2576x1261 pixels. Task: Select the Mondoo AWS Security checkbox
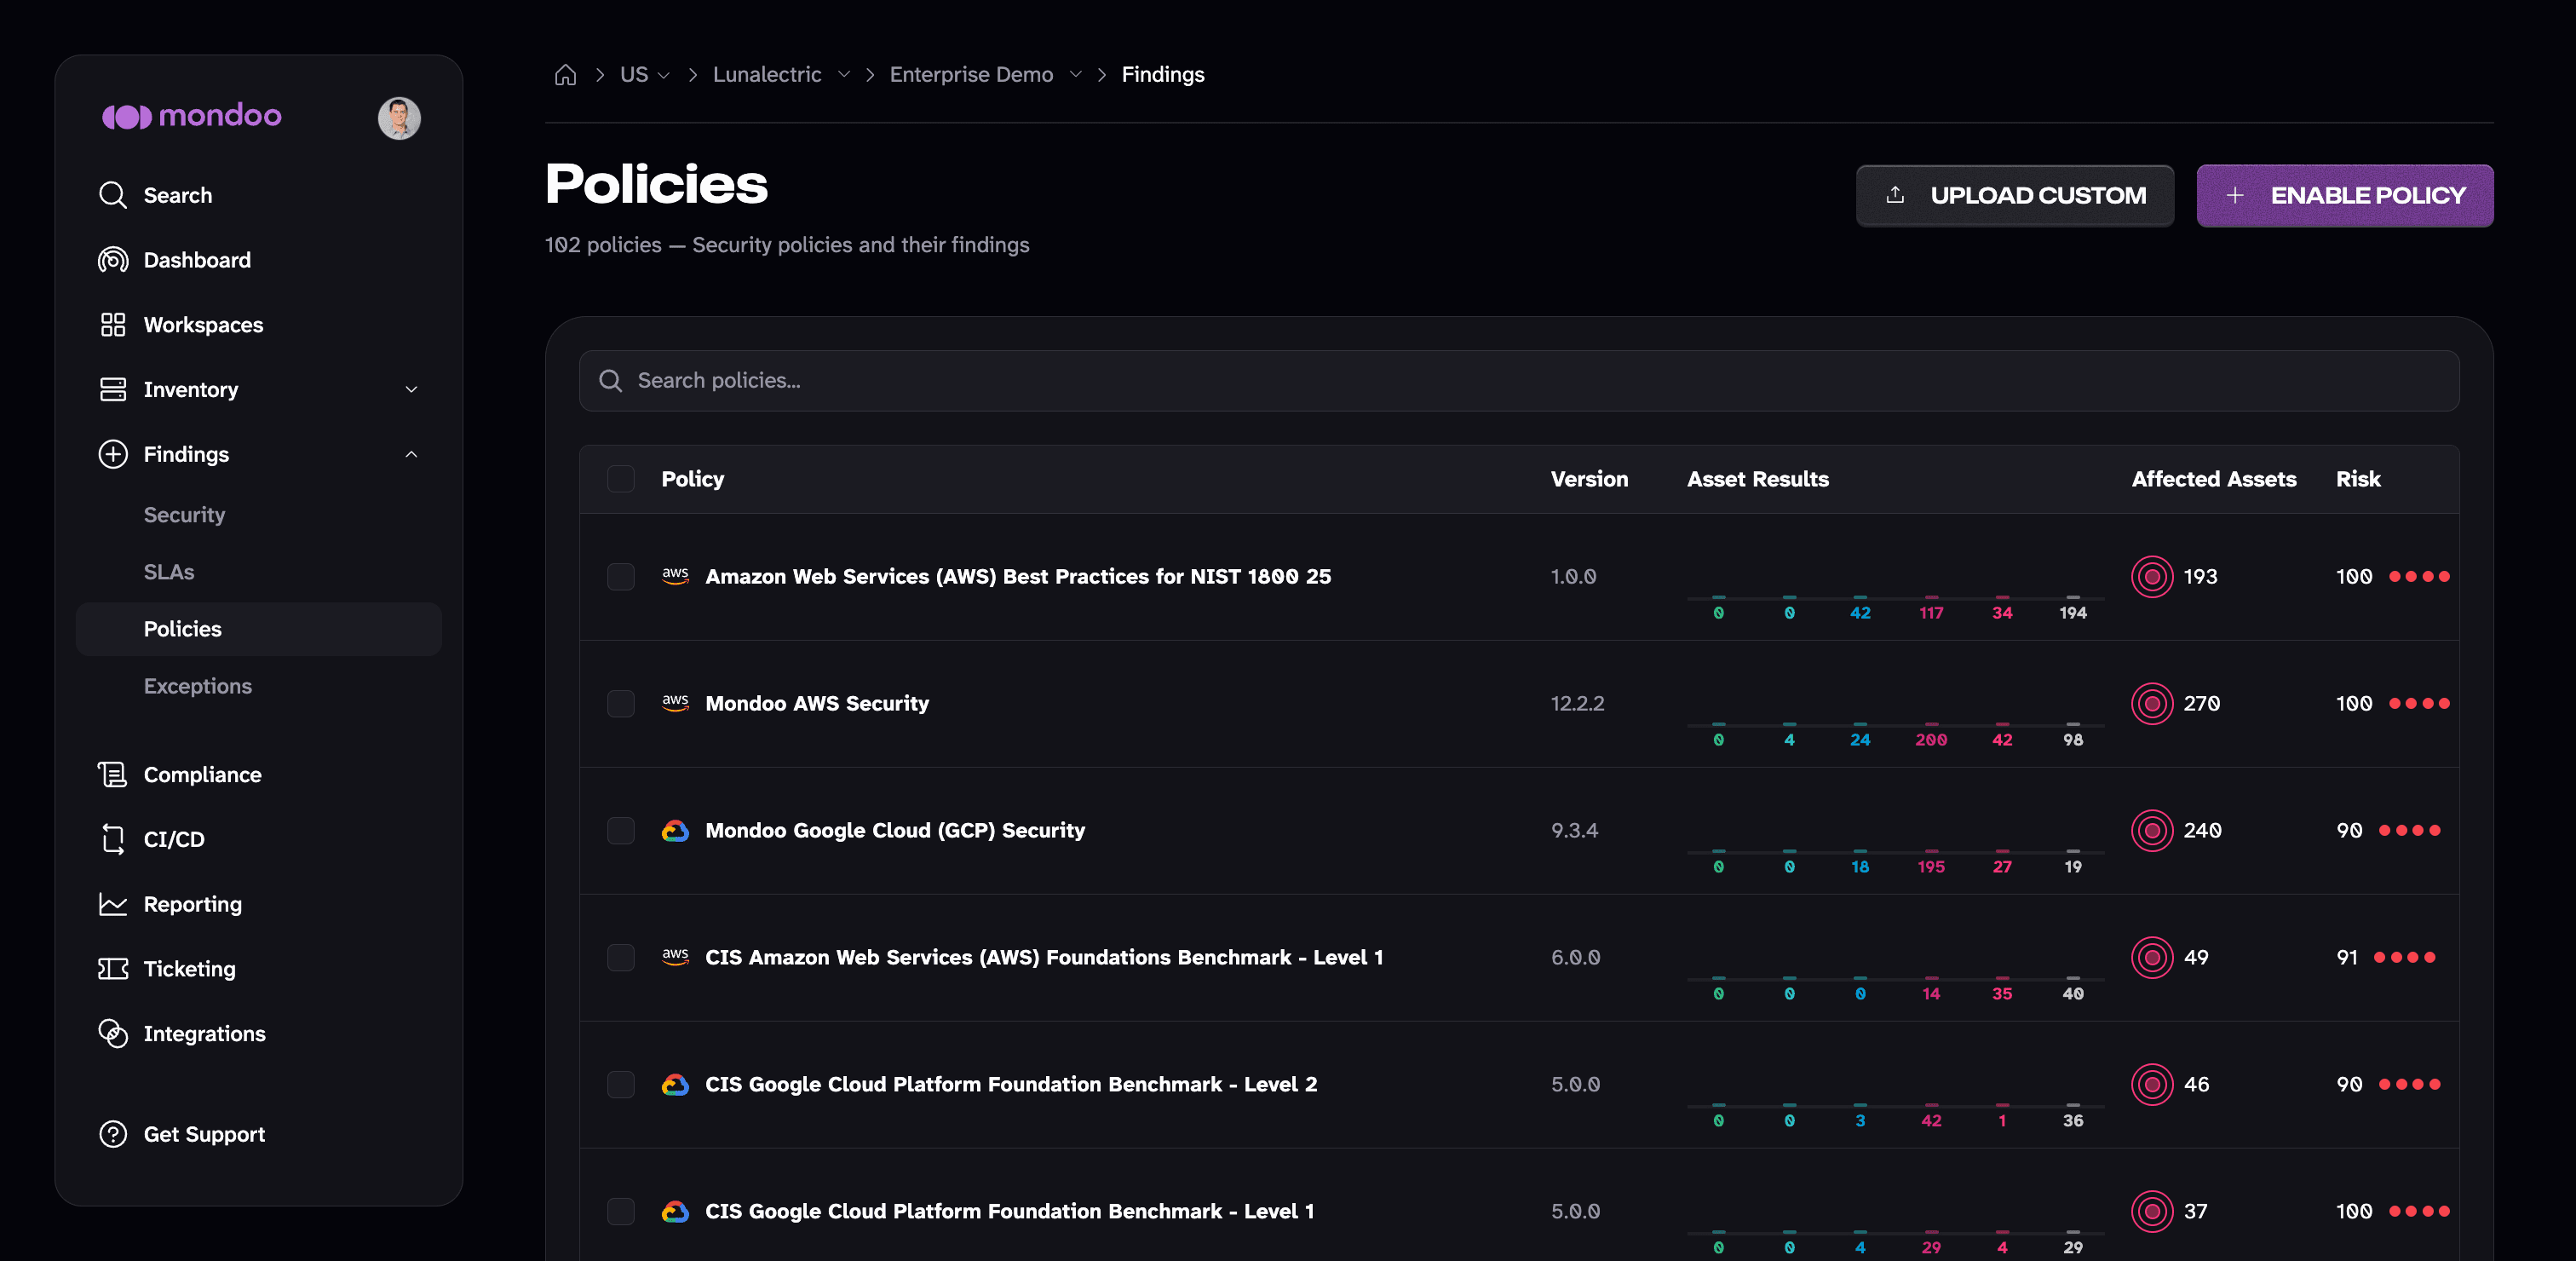click(x=621, y=703)
